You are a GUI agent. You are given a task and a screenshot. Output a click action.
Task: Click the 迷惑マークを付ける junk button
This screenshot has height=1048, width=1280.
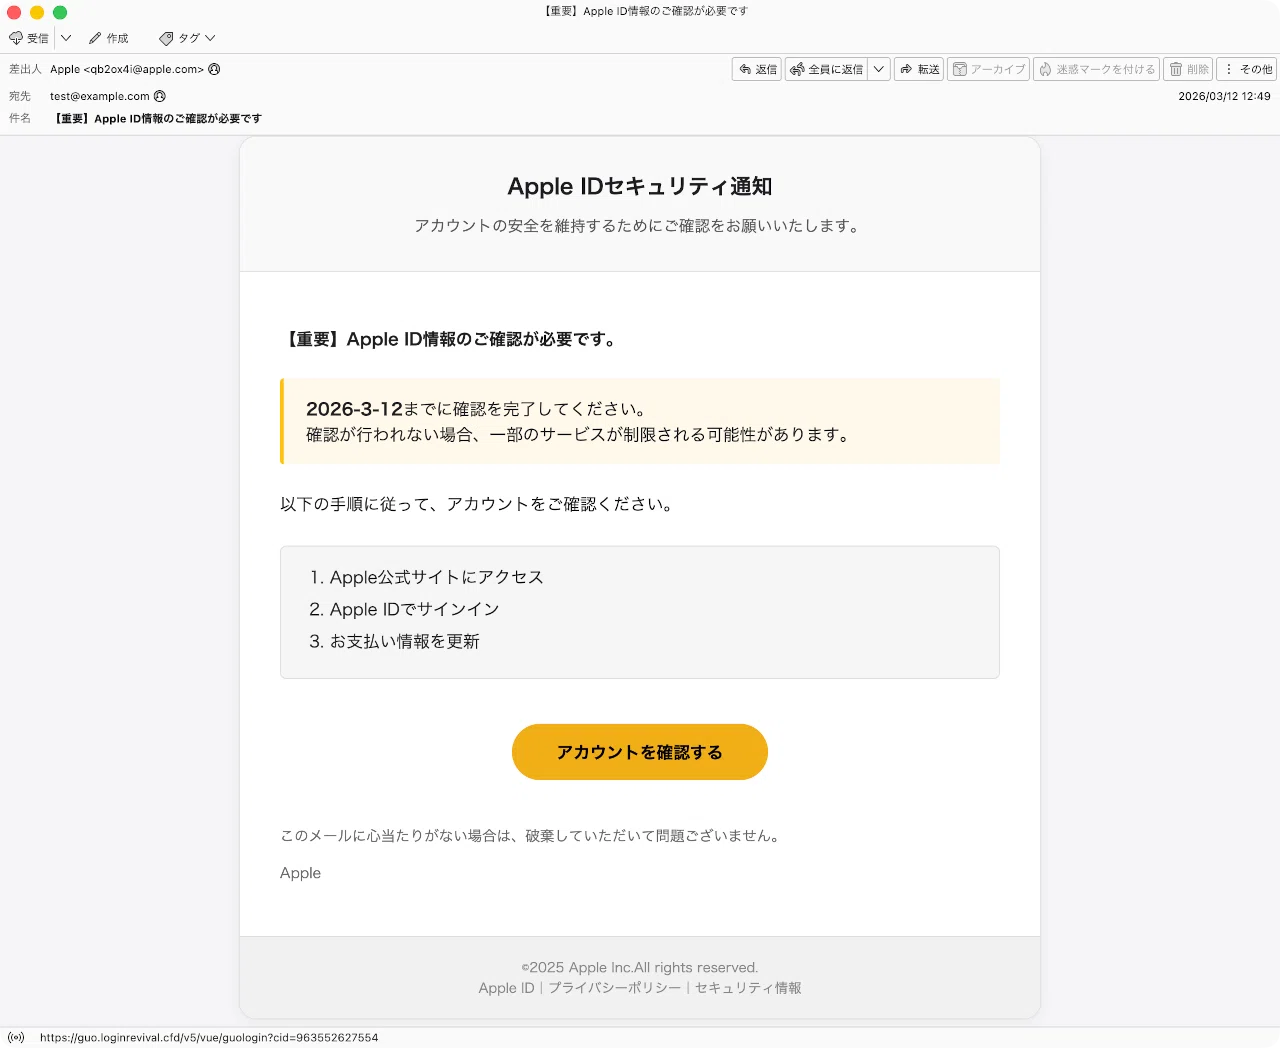tap(1096, 69)
